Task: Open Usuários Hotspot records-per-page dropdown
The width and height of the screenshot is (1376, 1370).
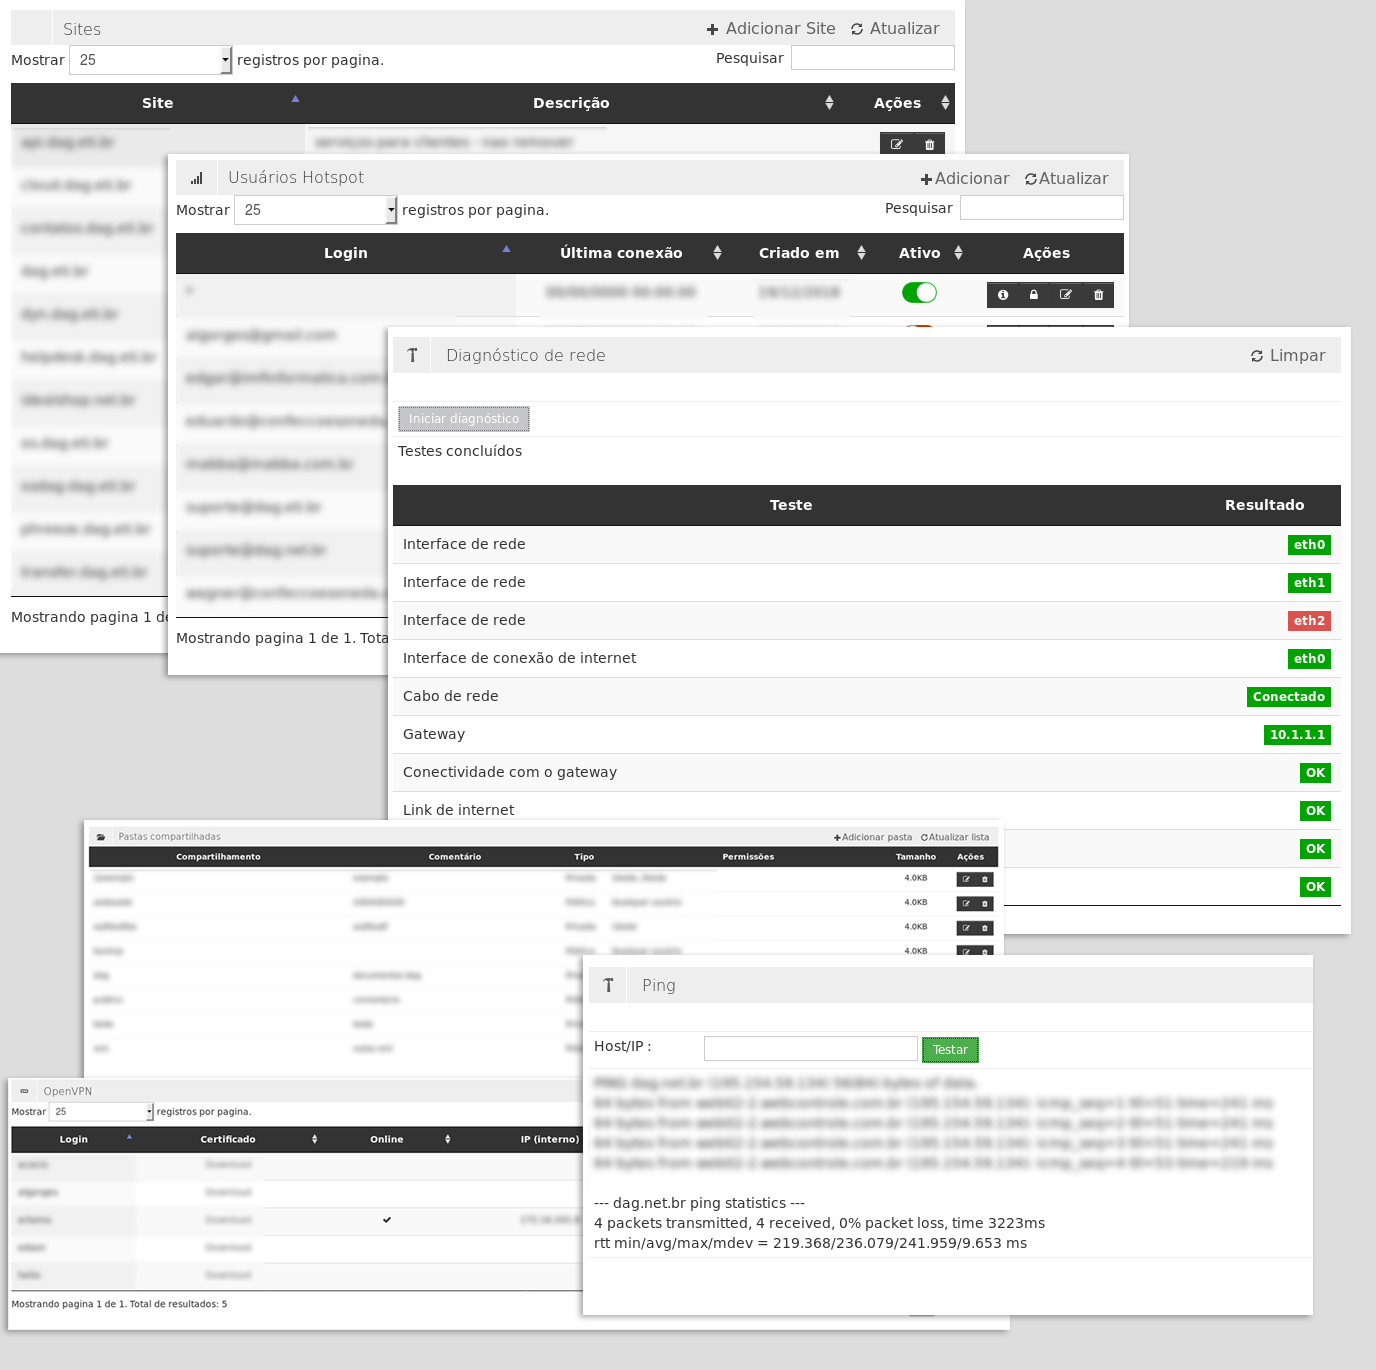Action: (315, 210)
